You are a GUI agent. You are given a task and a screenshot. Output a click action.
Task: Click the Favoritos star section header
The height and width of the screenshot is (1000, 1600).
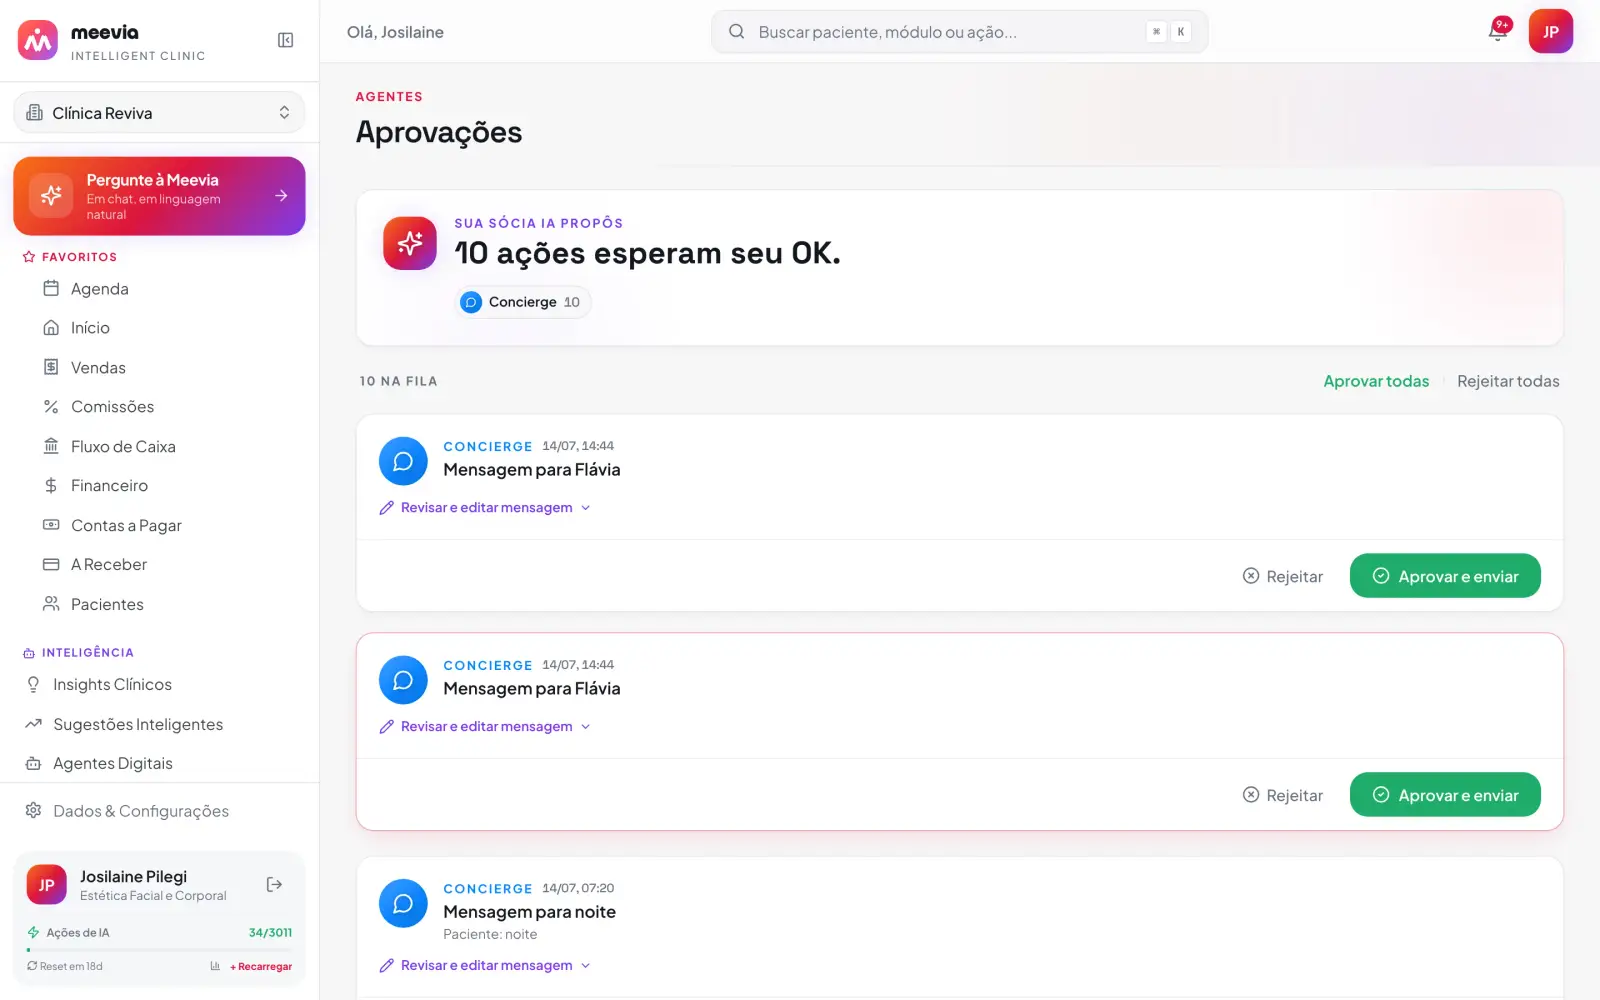tap(70, 257)
